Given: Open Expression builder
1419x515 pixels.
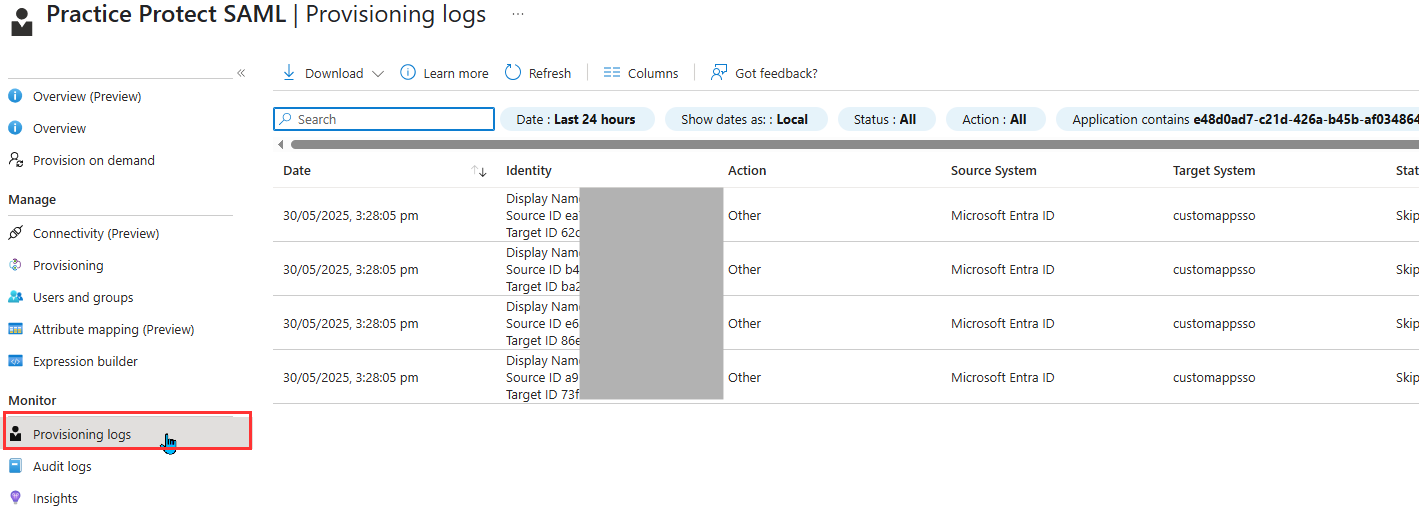Looking at the screenshot, I should click(x=85, y=362).
